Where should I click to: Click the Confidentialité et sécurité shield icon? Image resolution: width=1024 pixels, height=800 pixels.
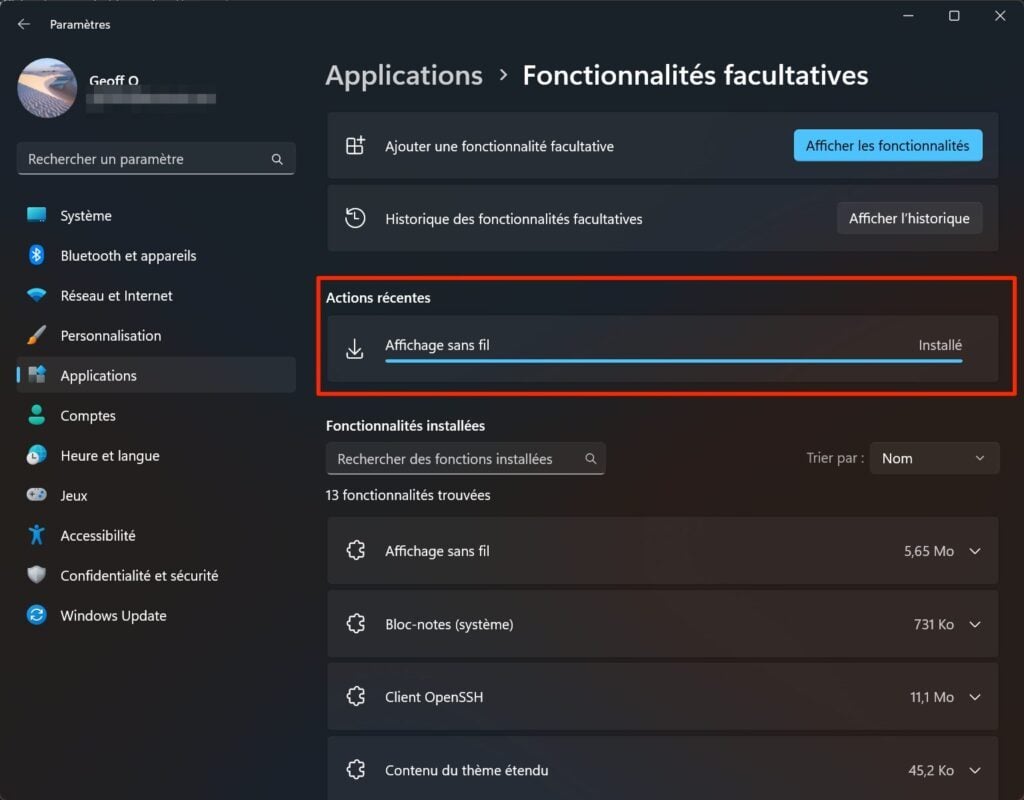37,575
